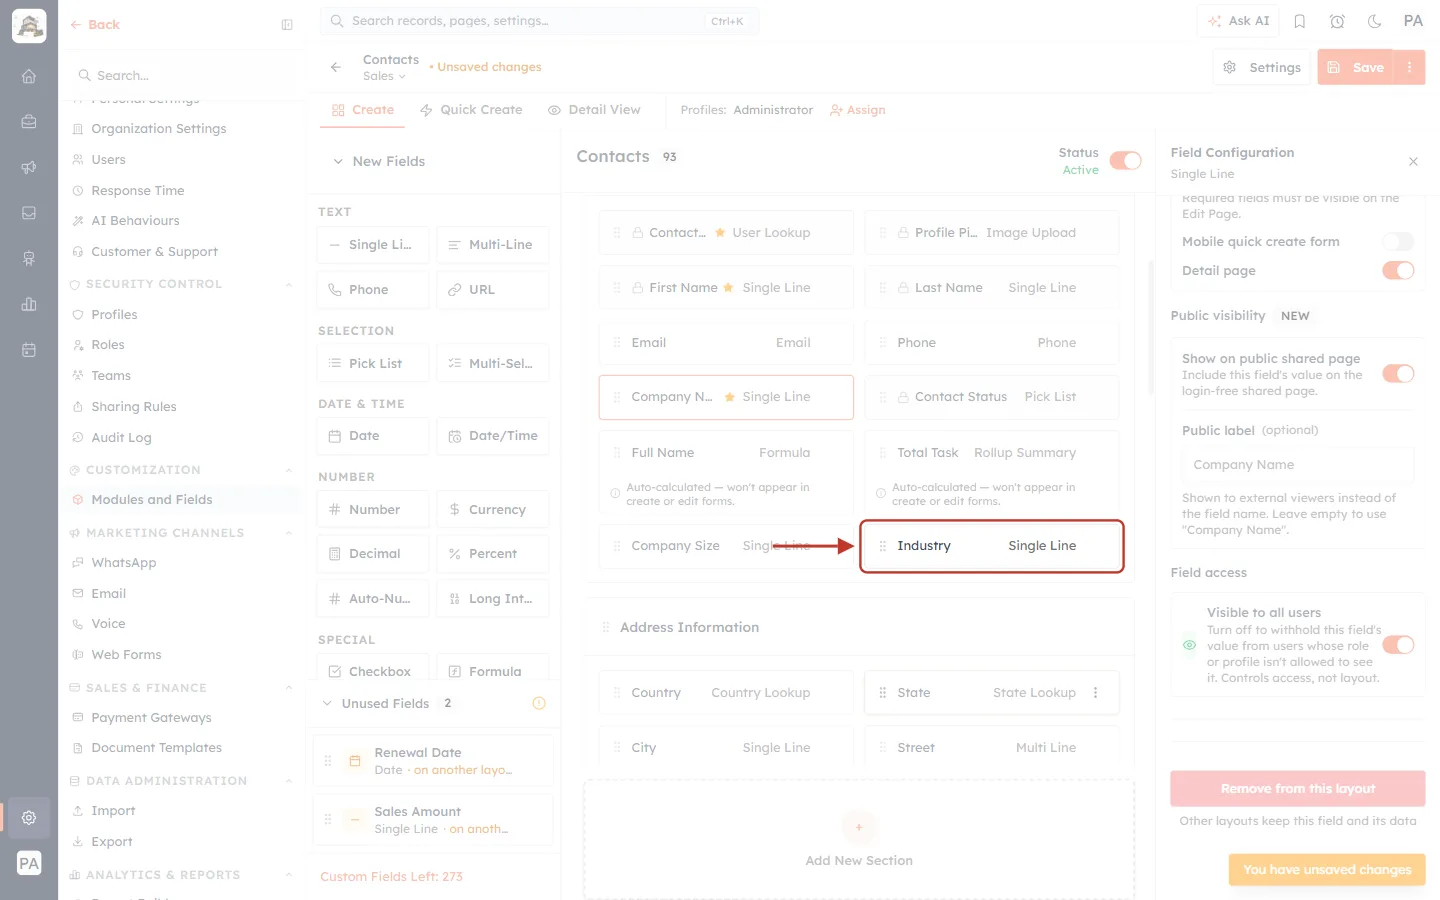Screen dimensions: 1440x900
Task: Open the inbox icon in left rail
Action: coord(29,213)
